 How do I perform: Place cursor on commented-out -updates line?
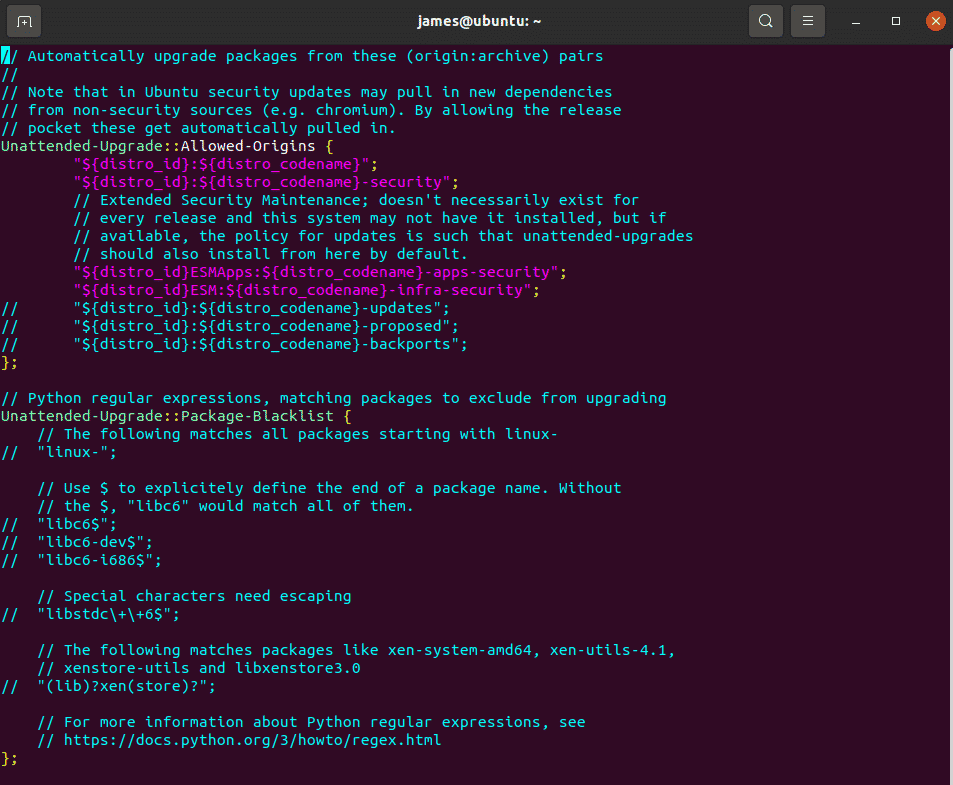click(225, 308)
